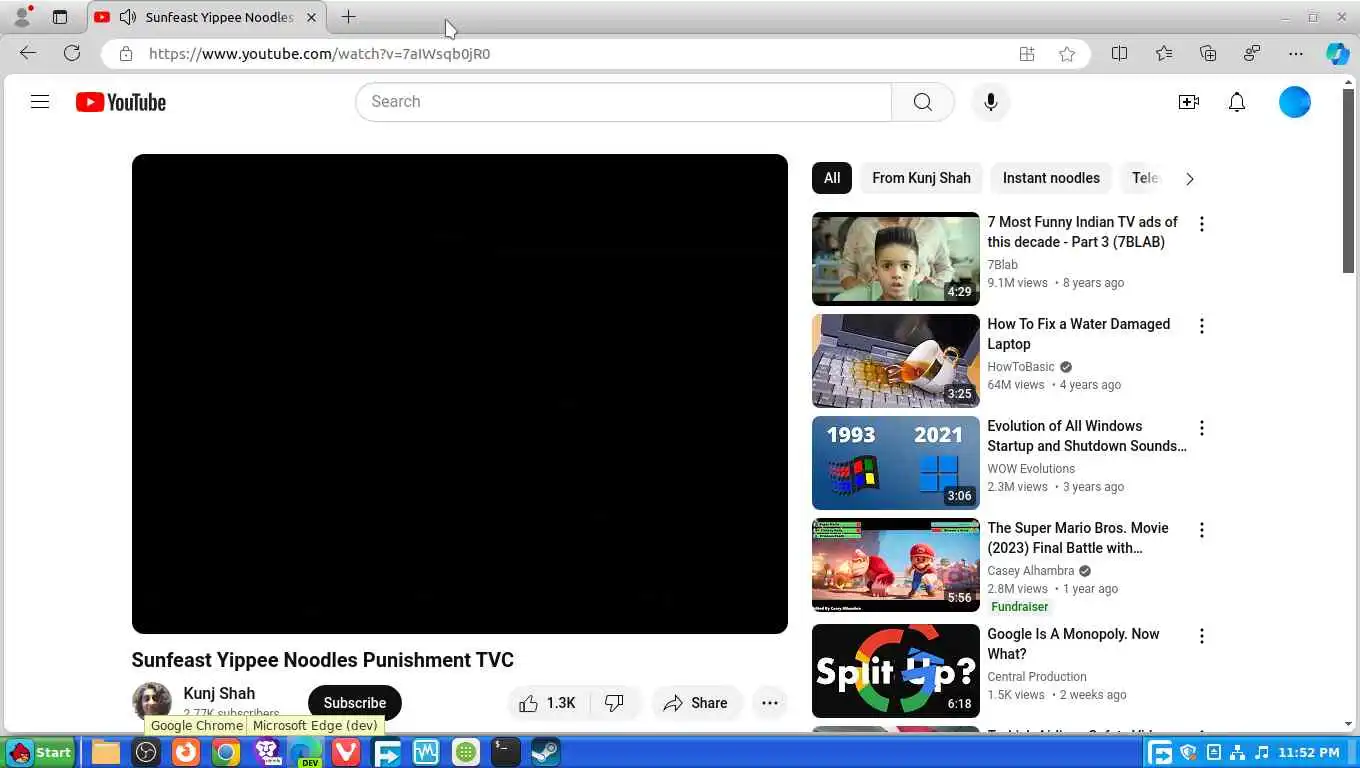Click the browser address bar URL

(x=319, y=54)
